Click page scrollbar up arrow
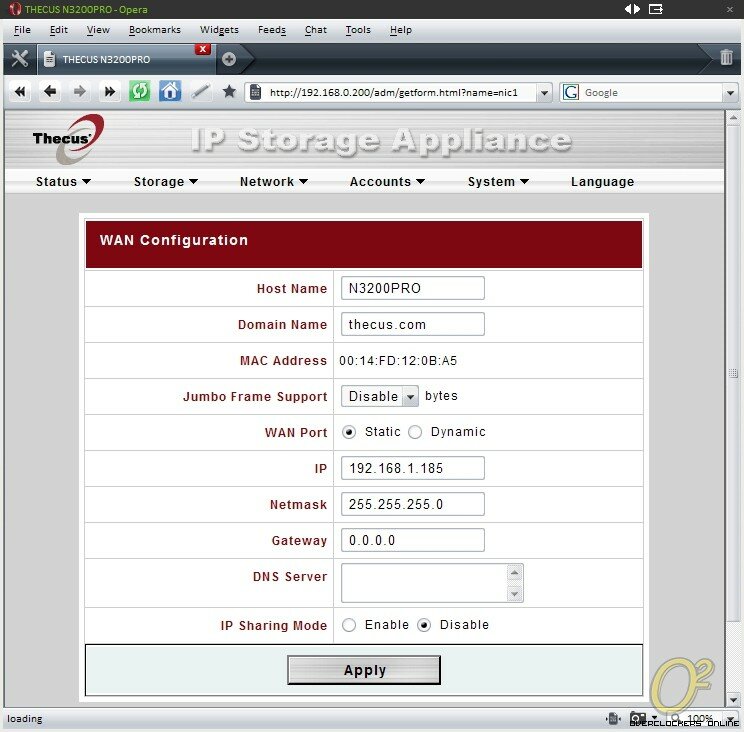The width and height of the screenshot is (744, 732). [733, 117]
